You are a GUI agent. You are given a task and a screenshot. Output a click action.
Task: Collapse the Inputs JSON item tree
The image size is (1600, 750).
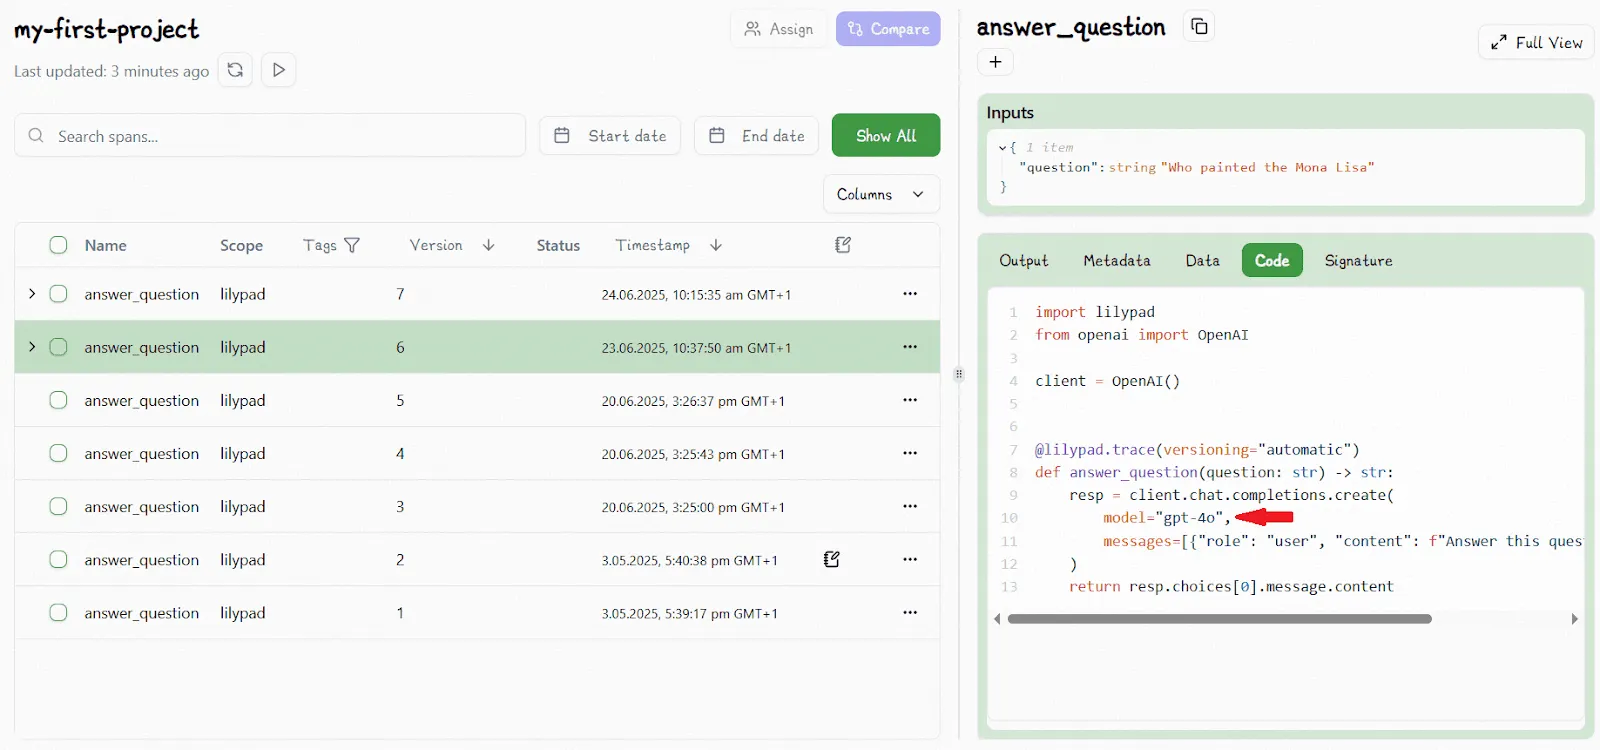[1002, 148]
